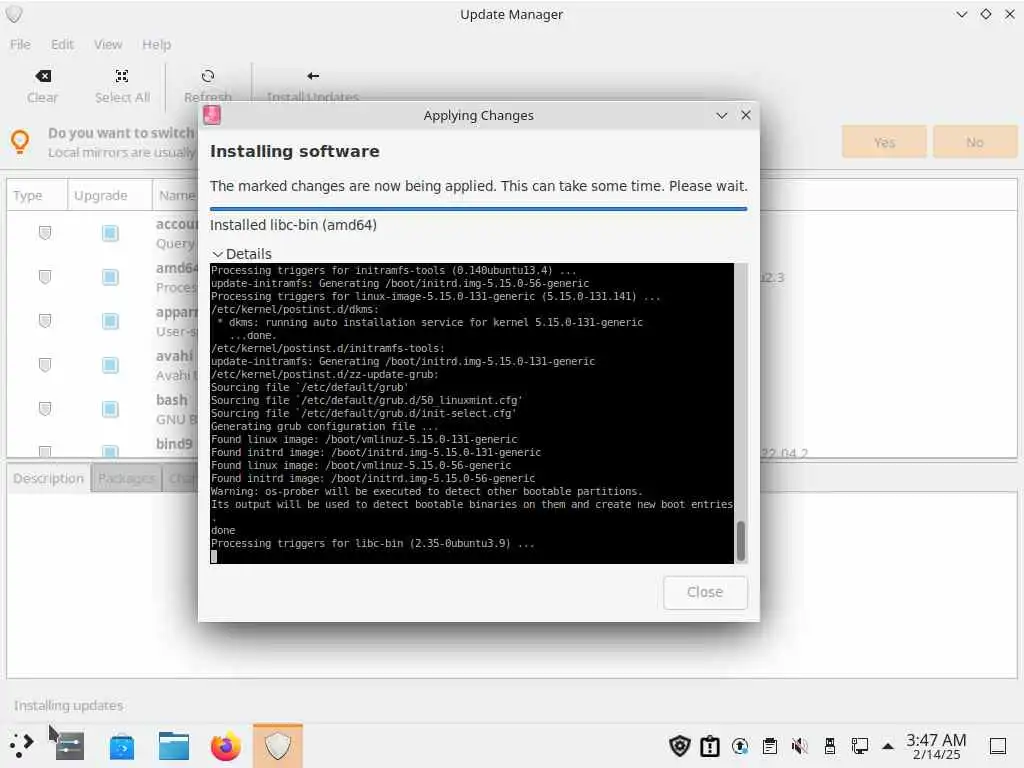Click dialog title bar dropdown chevron
This screenshot has width=1024, height=768.
(722, 116)
